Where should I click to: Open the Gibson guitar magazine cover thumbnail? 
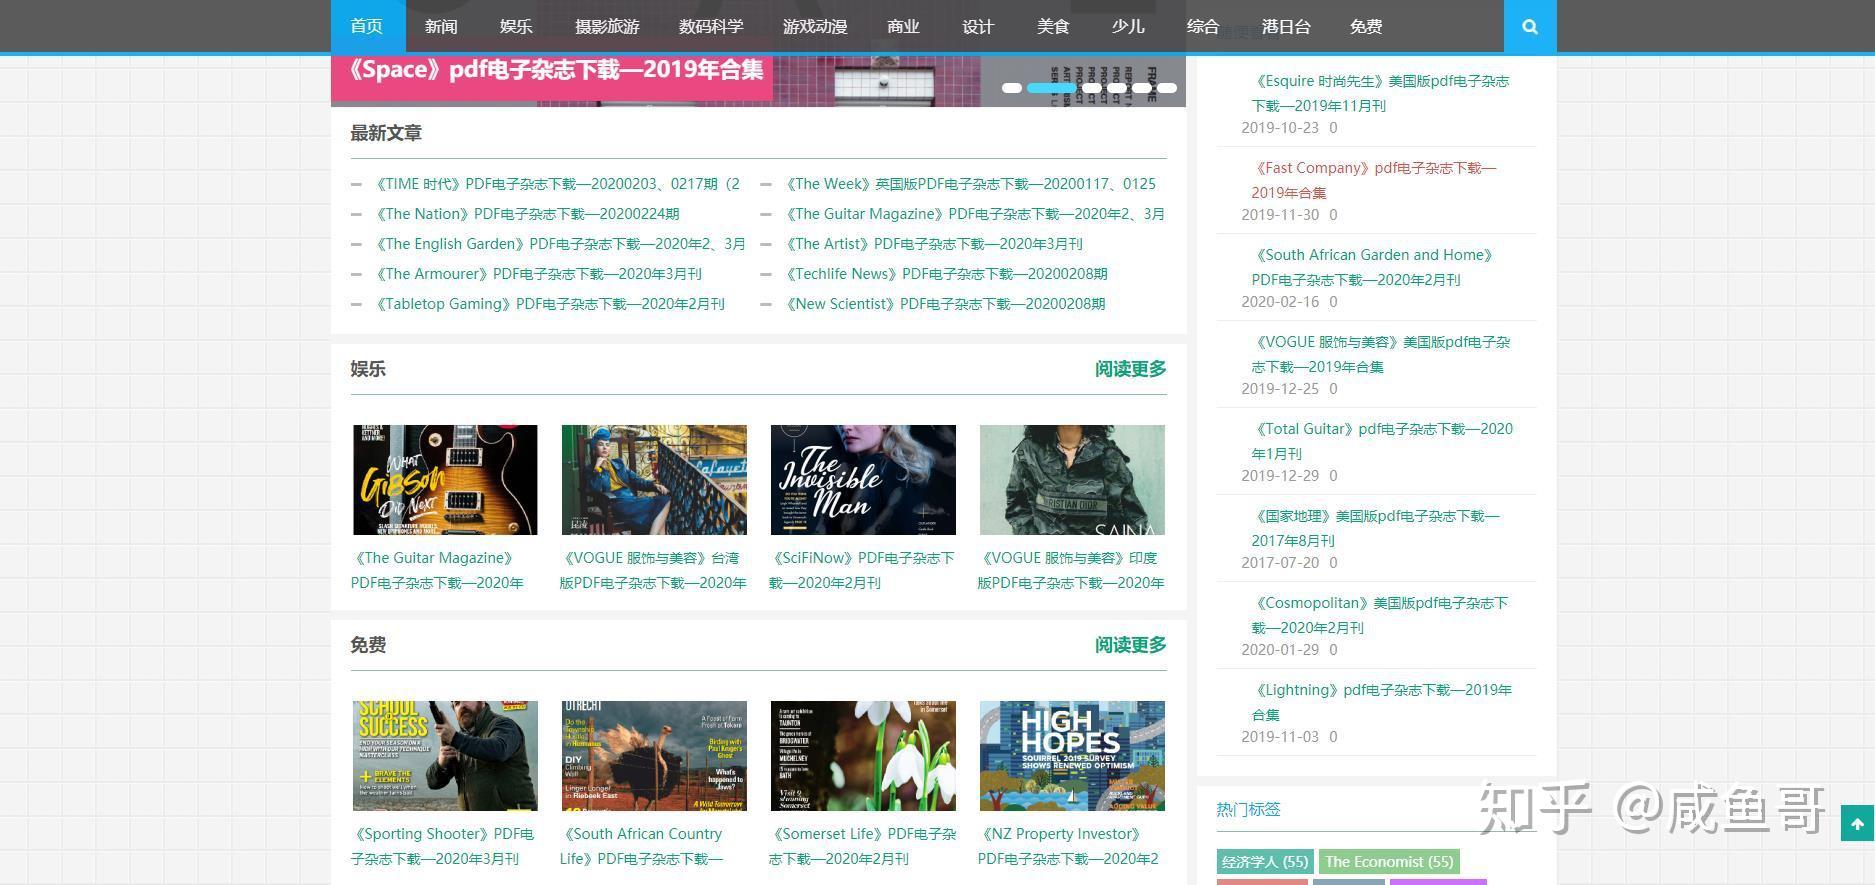[x=445, y=480]
